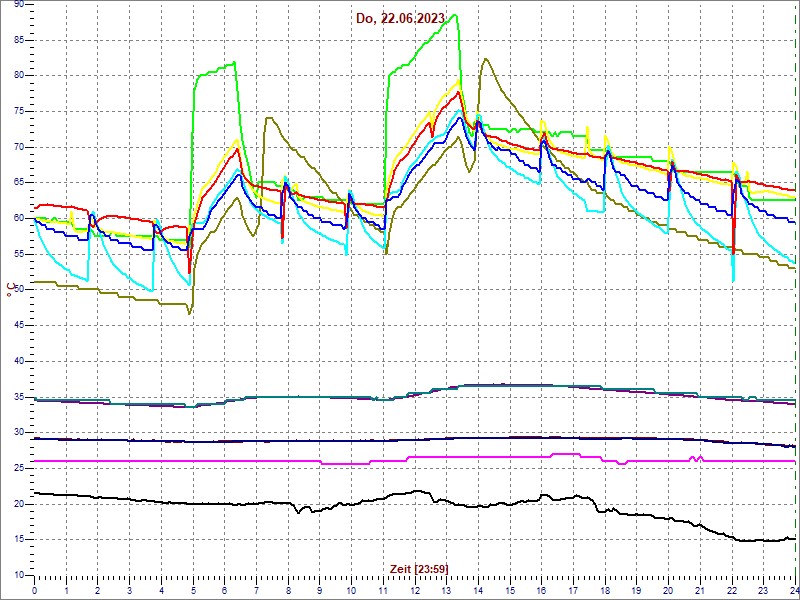The image size is (800, 600).
Task: Select hour '9' on the time axis
Action: click(319, 590)
